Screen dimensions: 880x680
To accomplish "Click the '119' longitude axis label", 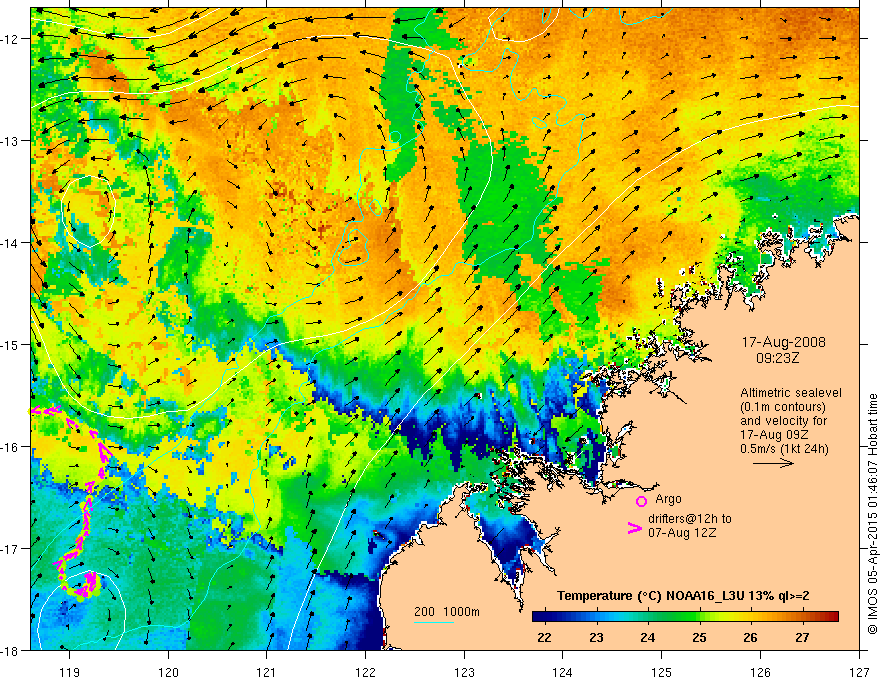I will coord(70,672).
